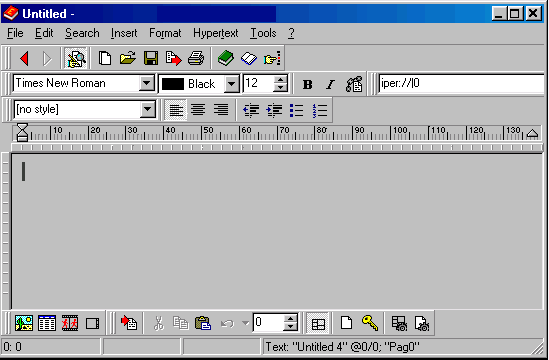Open the undo history dropdown arrow
549x360 pixels.
[x=245, y=323]
